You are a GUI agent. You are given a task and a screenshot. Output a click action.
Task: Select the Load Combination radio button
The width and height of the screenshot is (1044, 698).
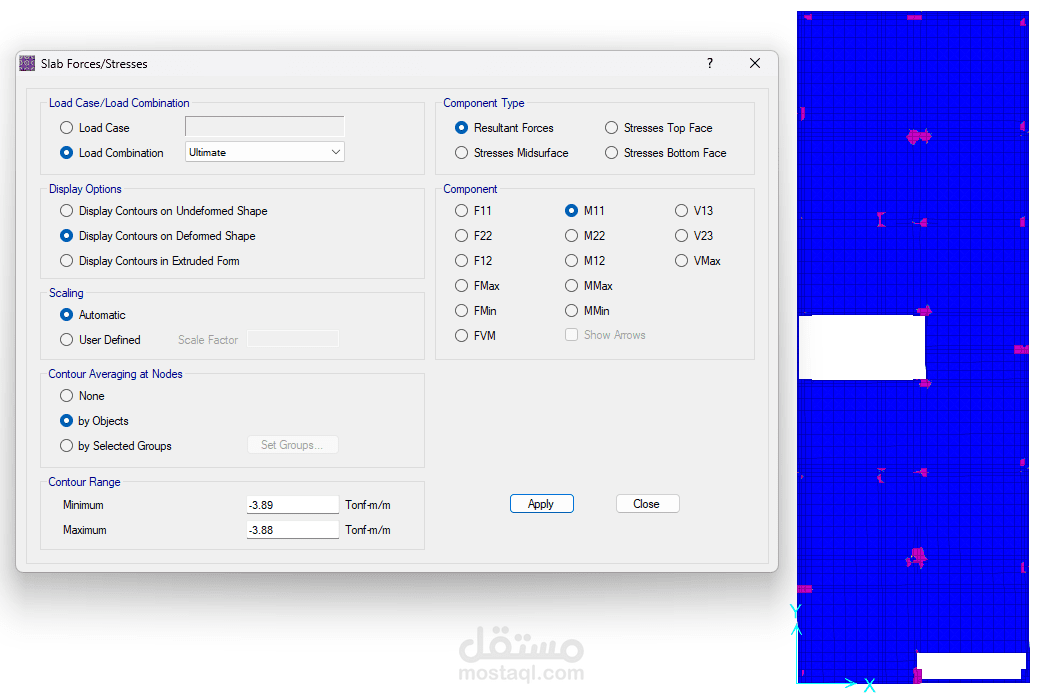(67, 153)
